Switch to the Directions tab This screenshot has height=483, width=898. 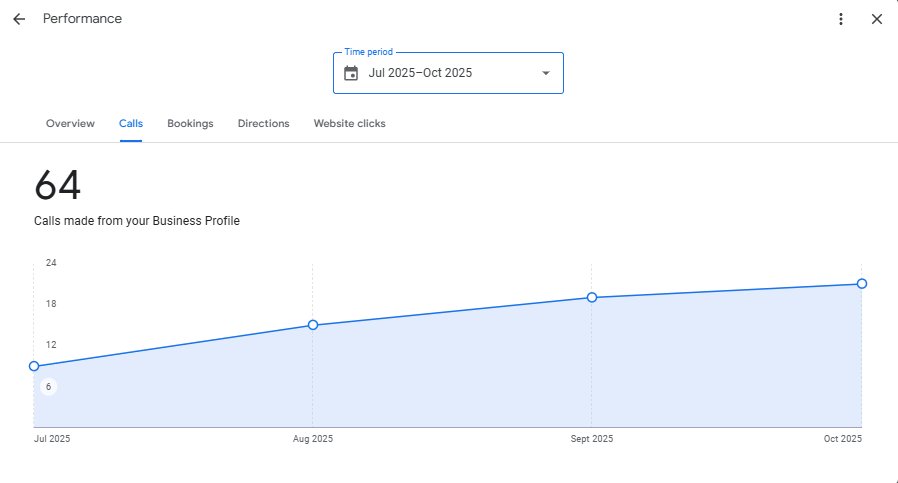click(x=263, y=123)
